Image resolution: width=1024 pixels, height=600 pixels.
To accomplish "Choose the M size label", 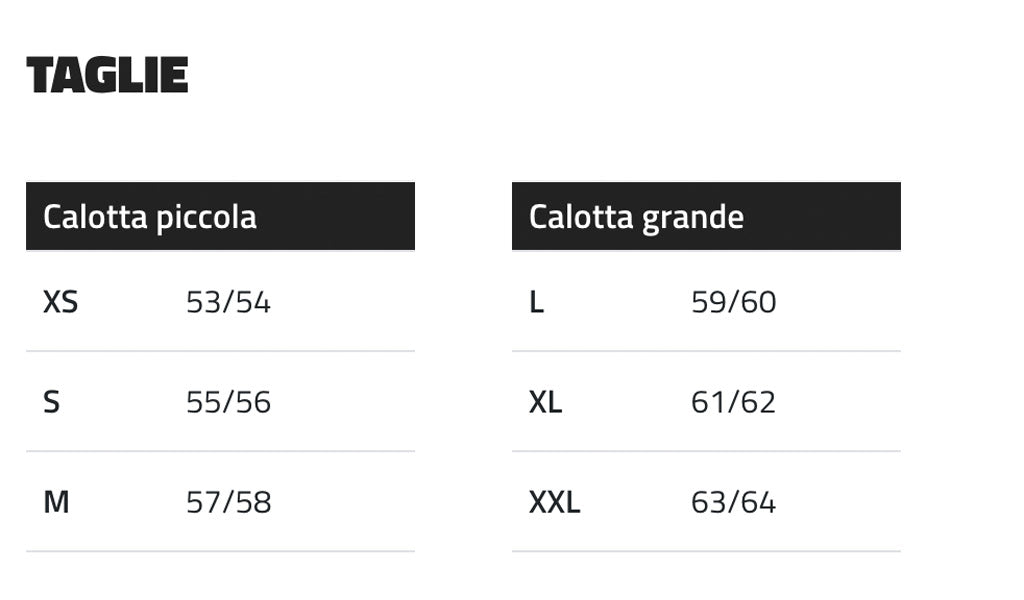I will tap(56, 502).
